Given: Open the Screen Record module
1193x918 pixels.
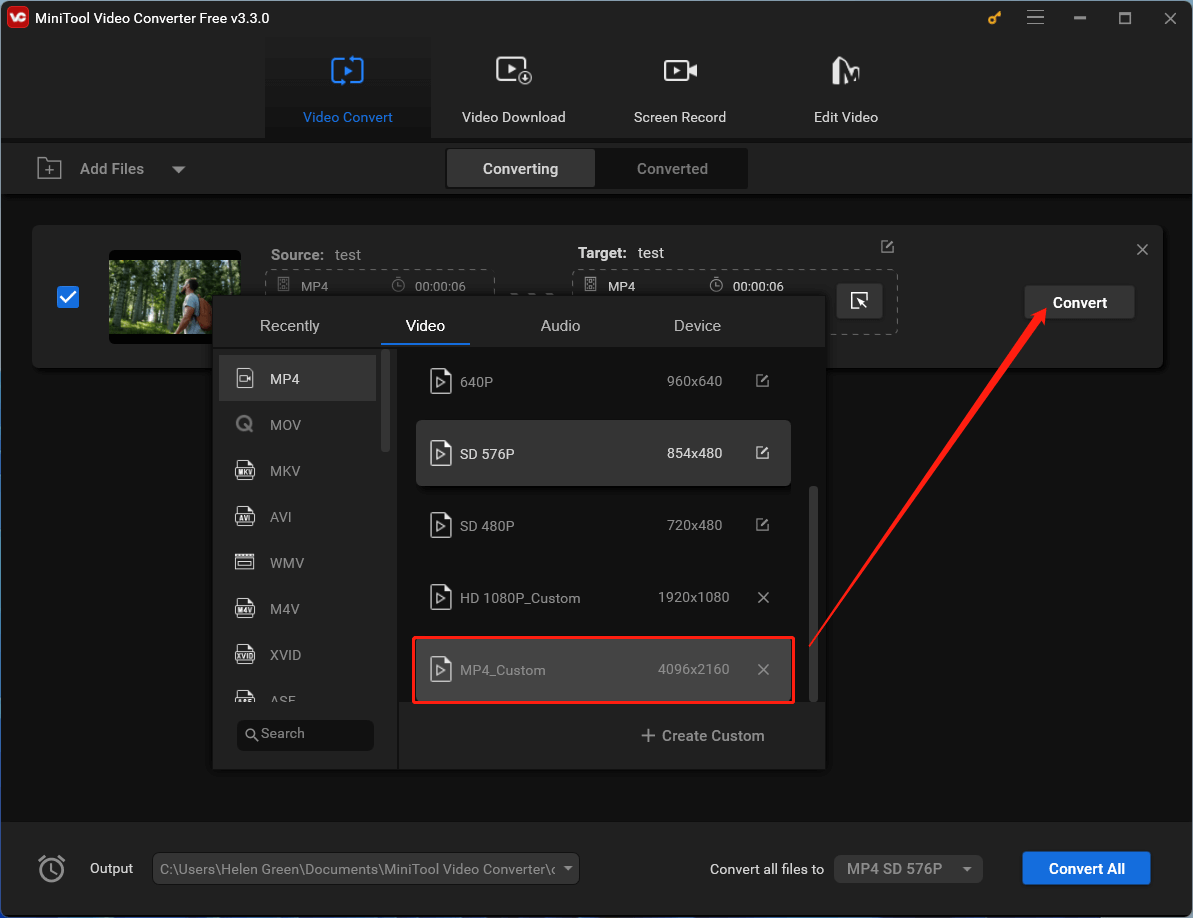Looking at the screenshot, I should 679,89.
